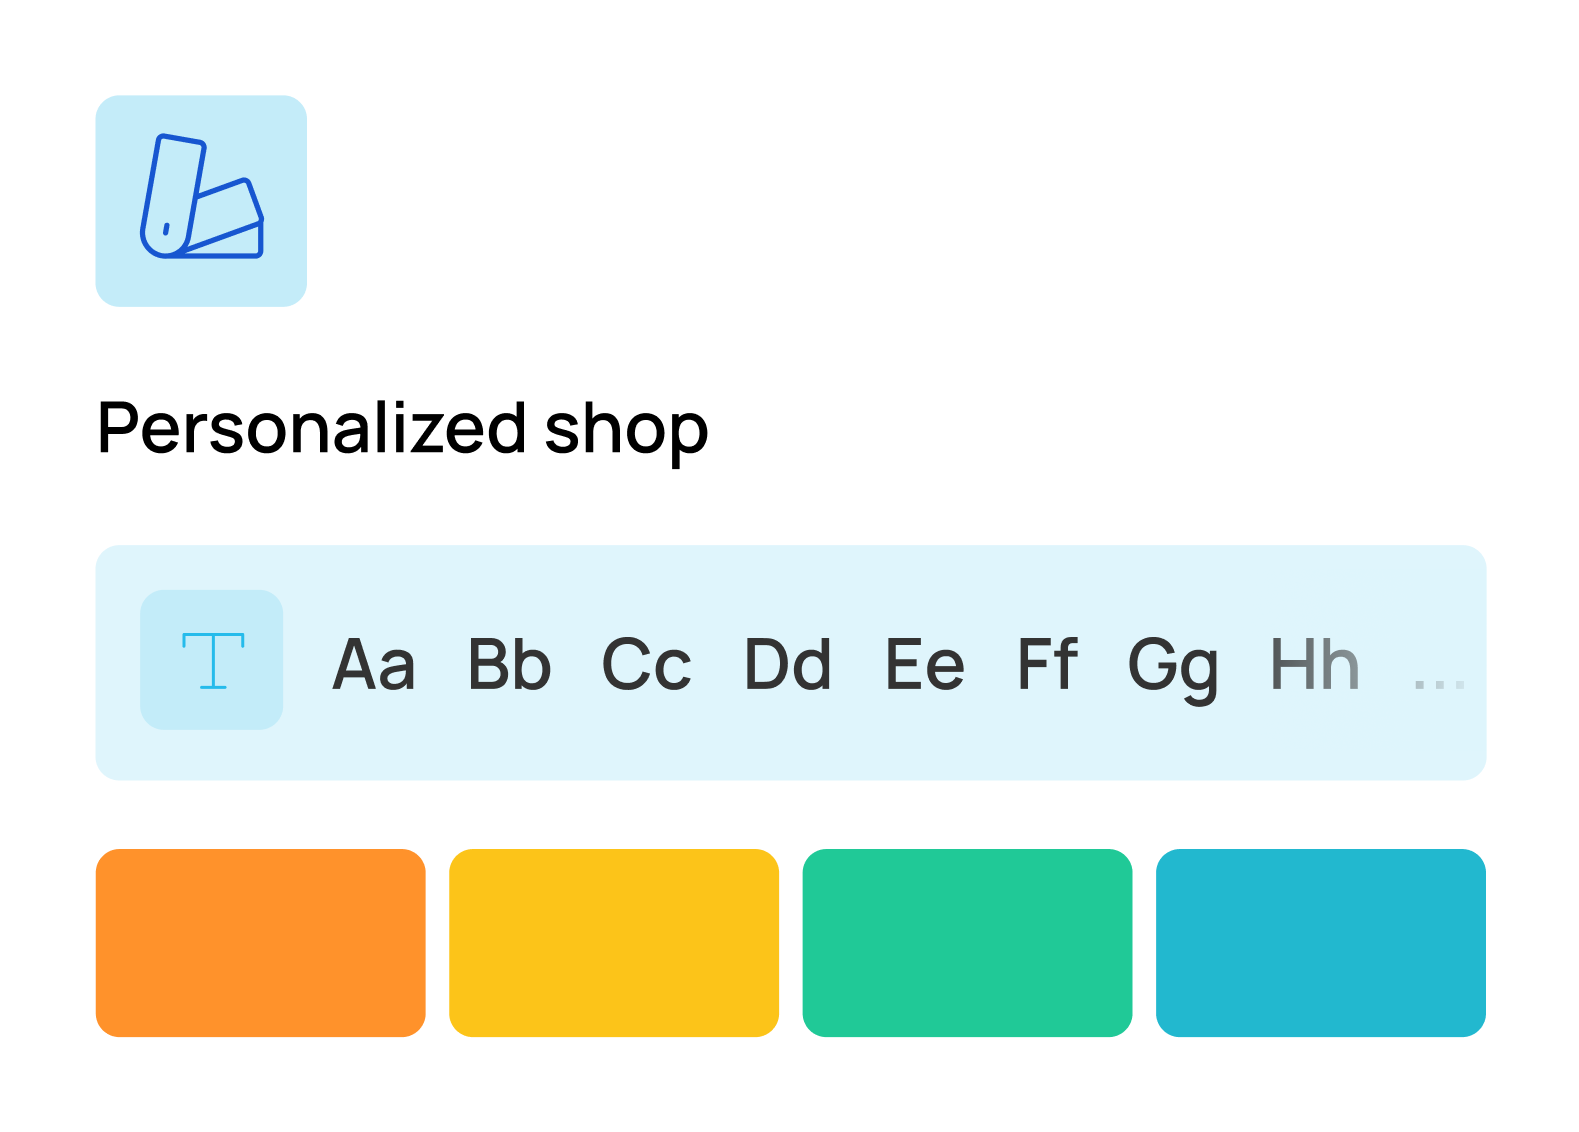Select the typography T icon
This screenshot has height=1132, width=1579.
[x=212, y=660]
